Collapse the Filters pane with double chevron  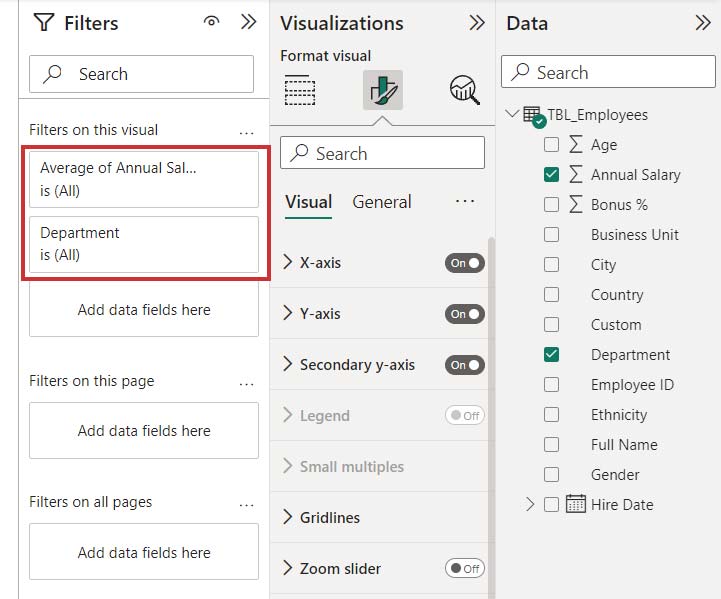[248, 22]
